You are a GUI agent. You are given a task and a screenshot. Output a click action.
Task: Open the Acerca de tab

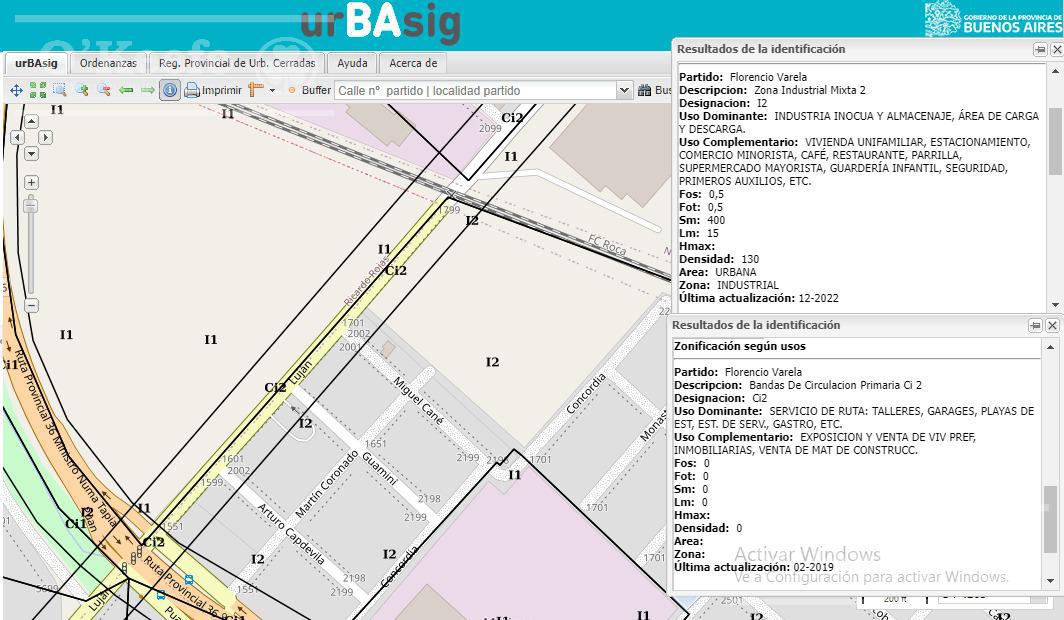[413, 63]
